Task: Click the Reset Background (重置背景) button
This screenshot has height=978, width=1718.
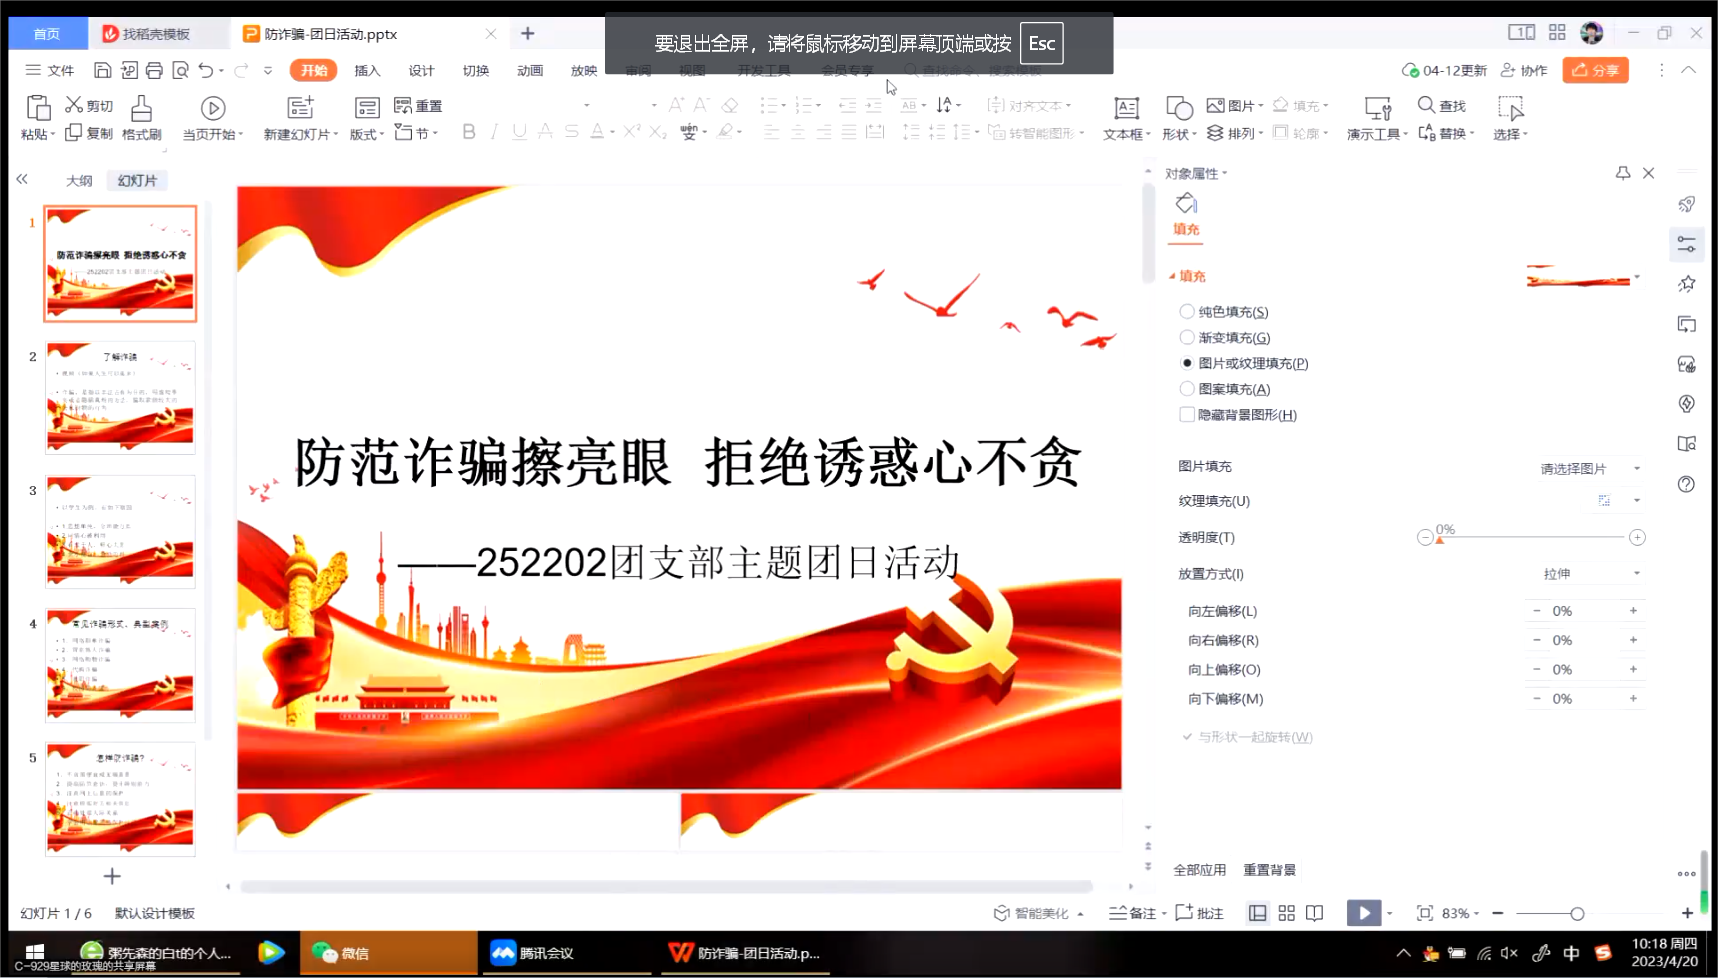Action: coord(1269,870)
